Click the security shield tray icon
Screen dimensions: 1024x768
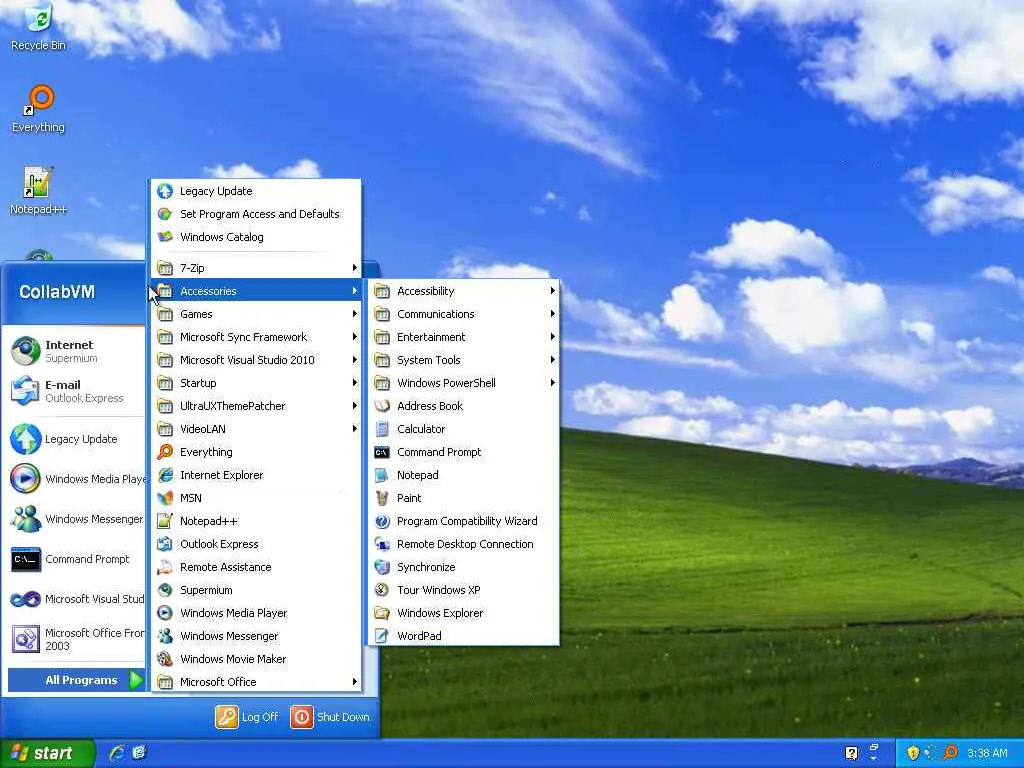click(x=913, y=753)
